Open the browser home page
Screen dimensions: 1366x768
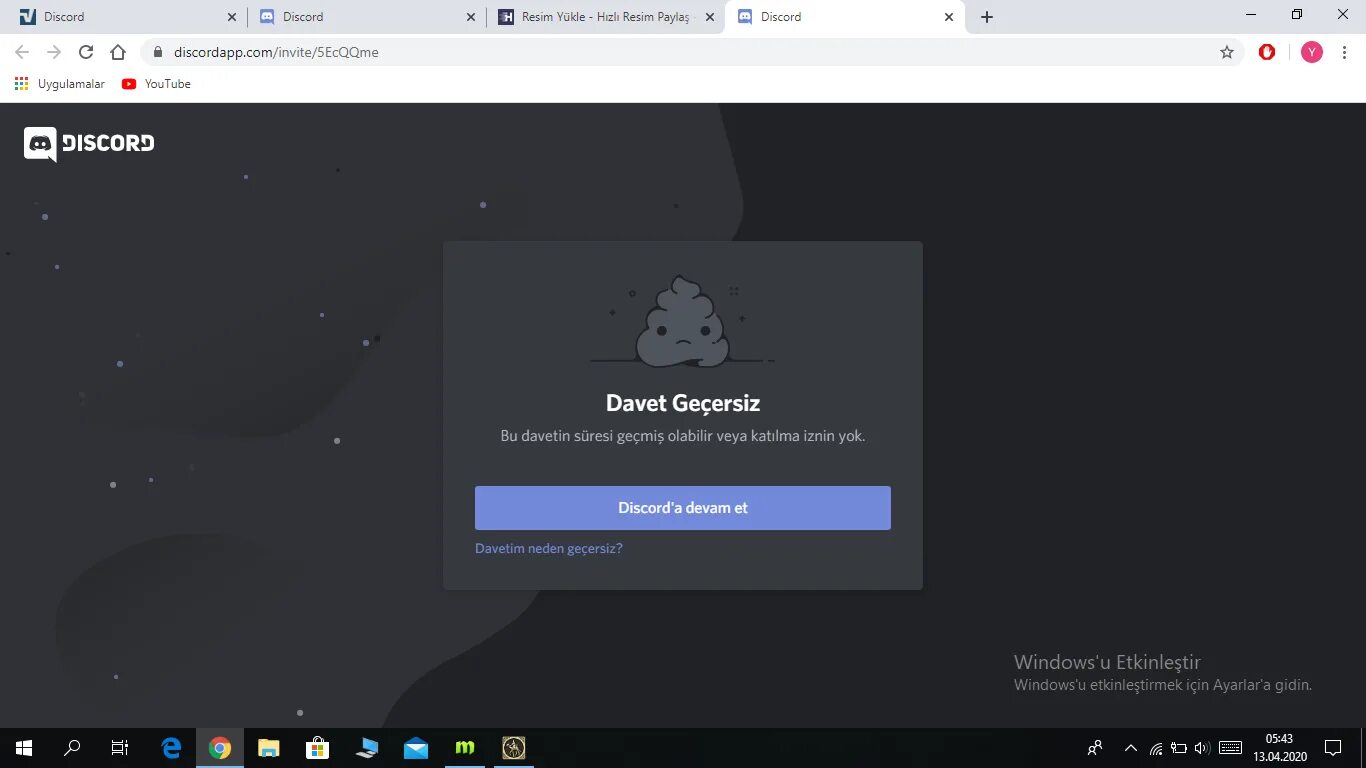118,52
